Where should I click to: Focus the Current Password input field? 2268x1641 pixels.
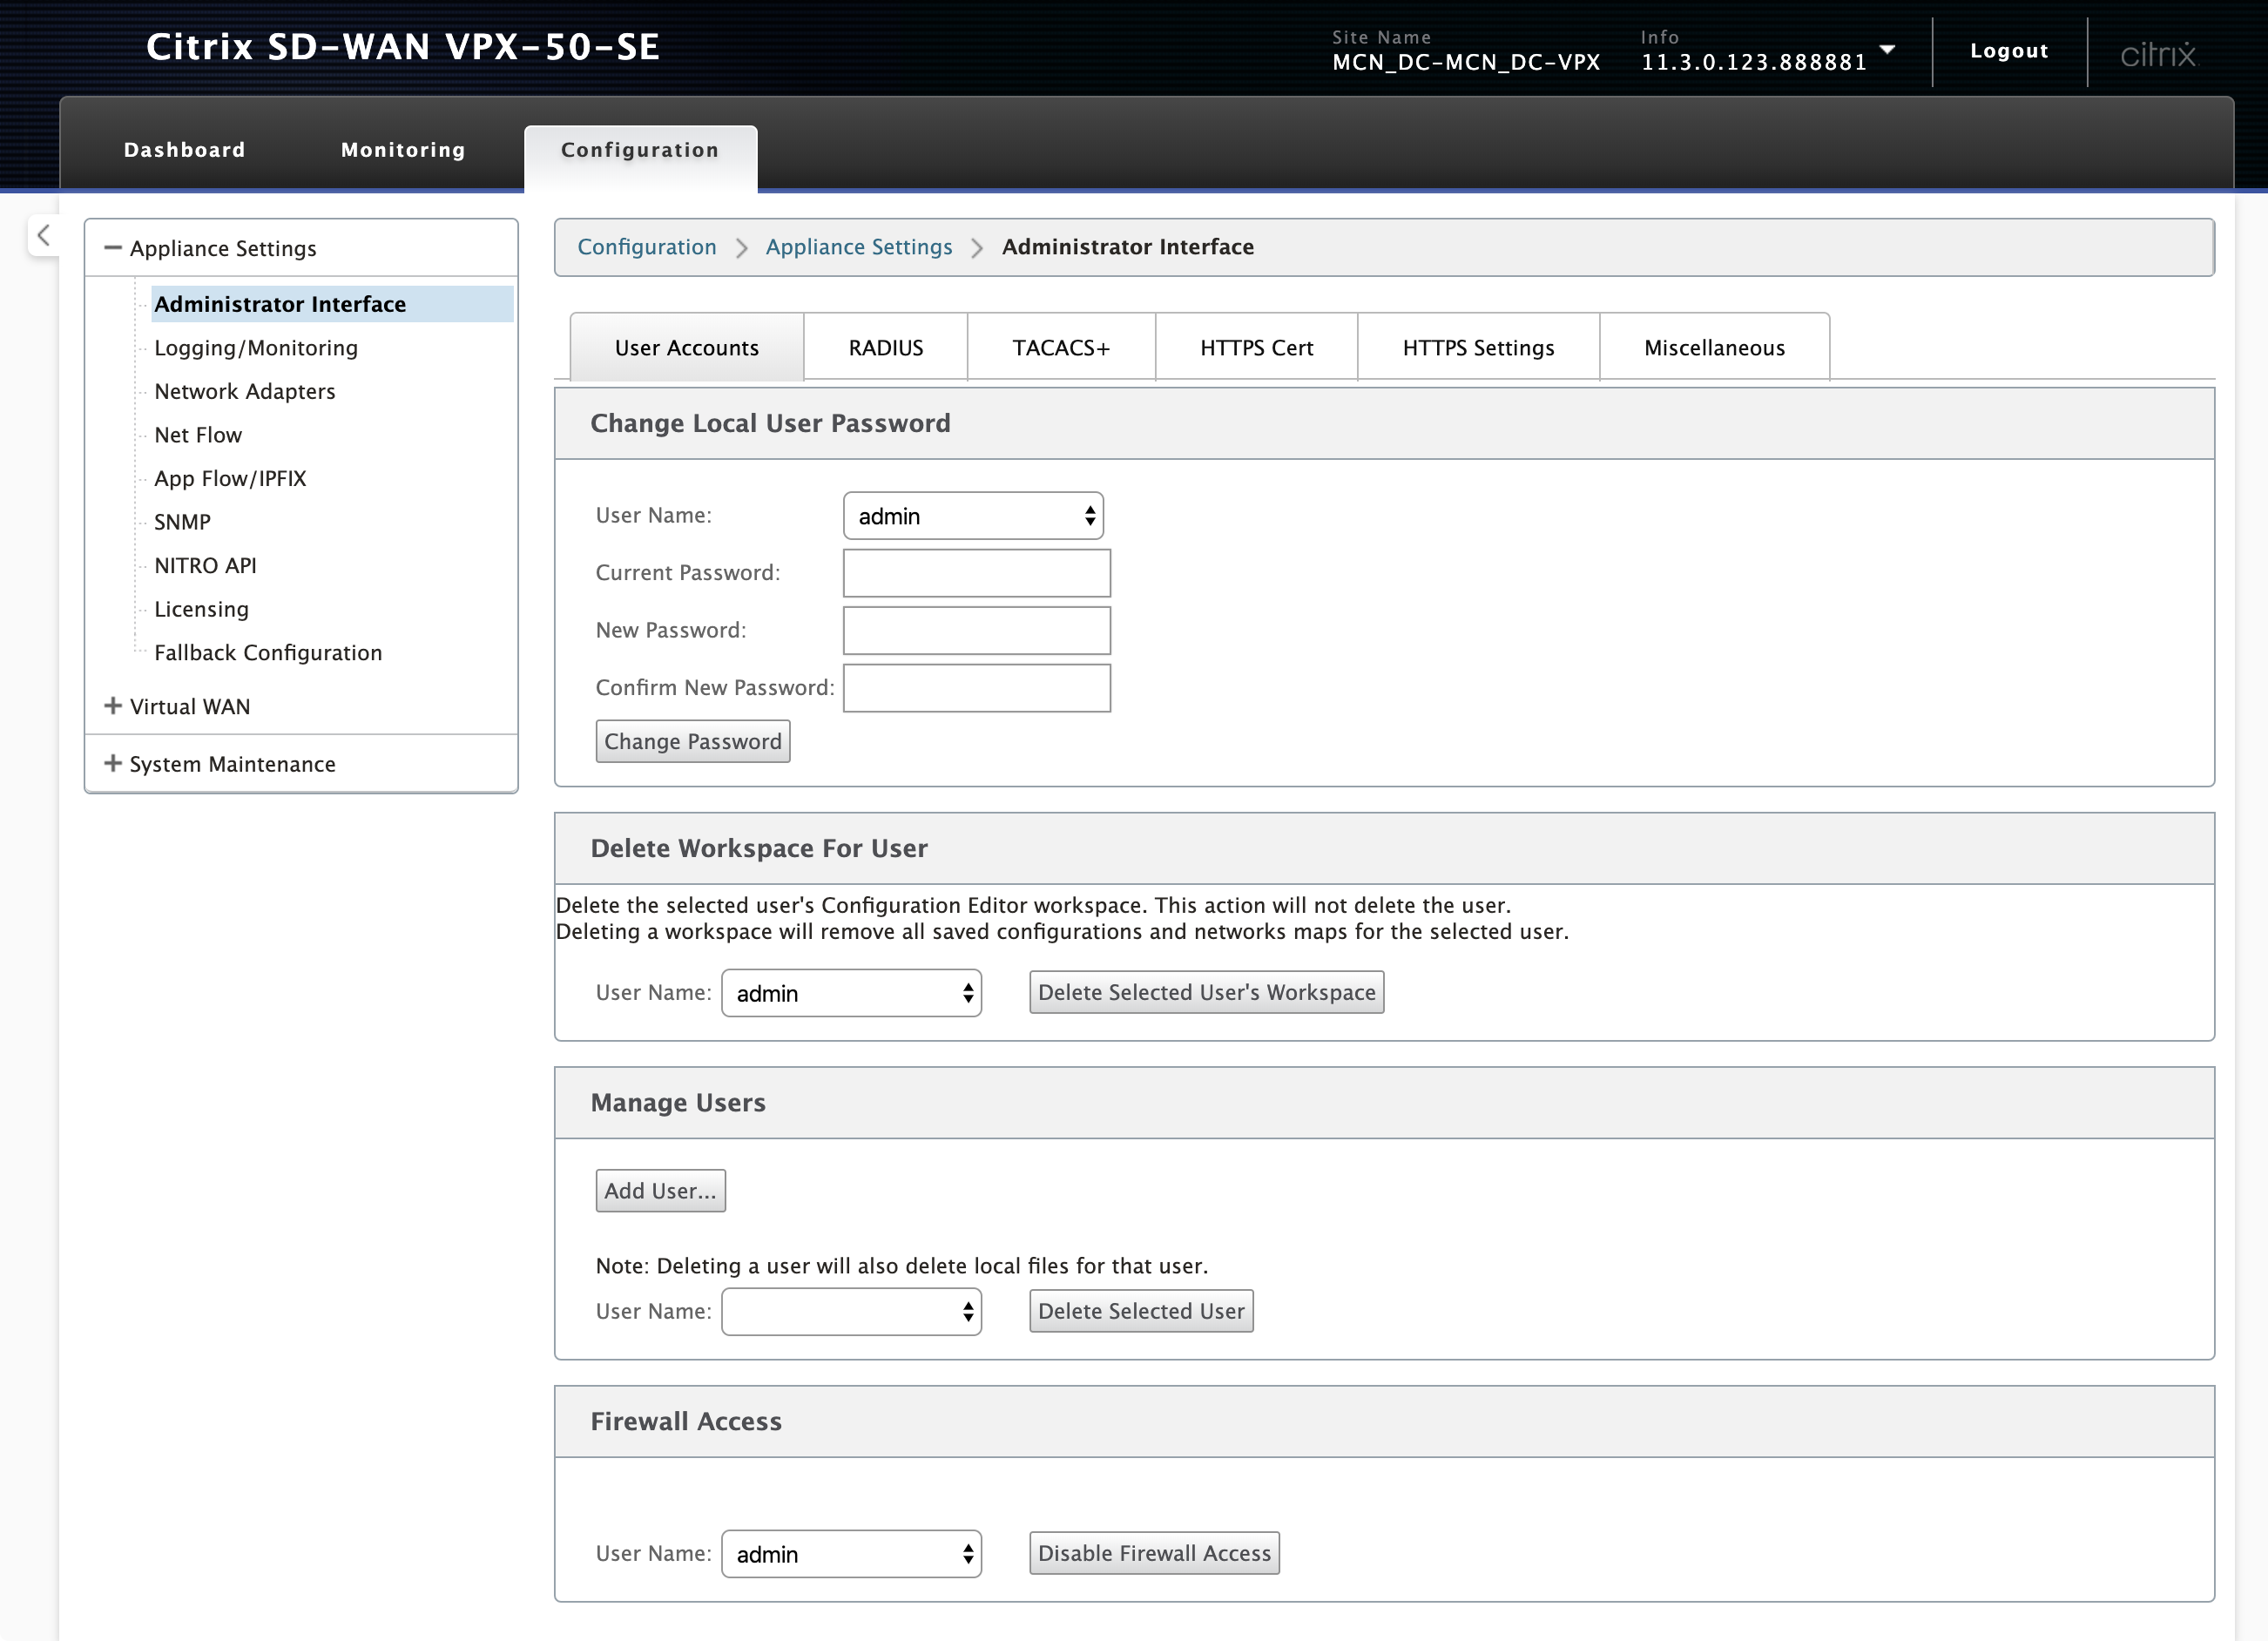tap(976, 573)
